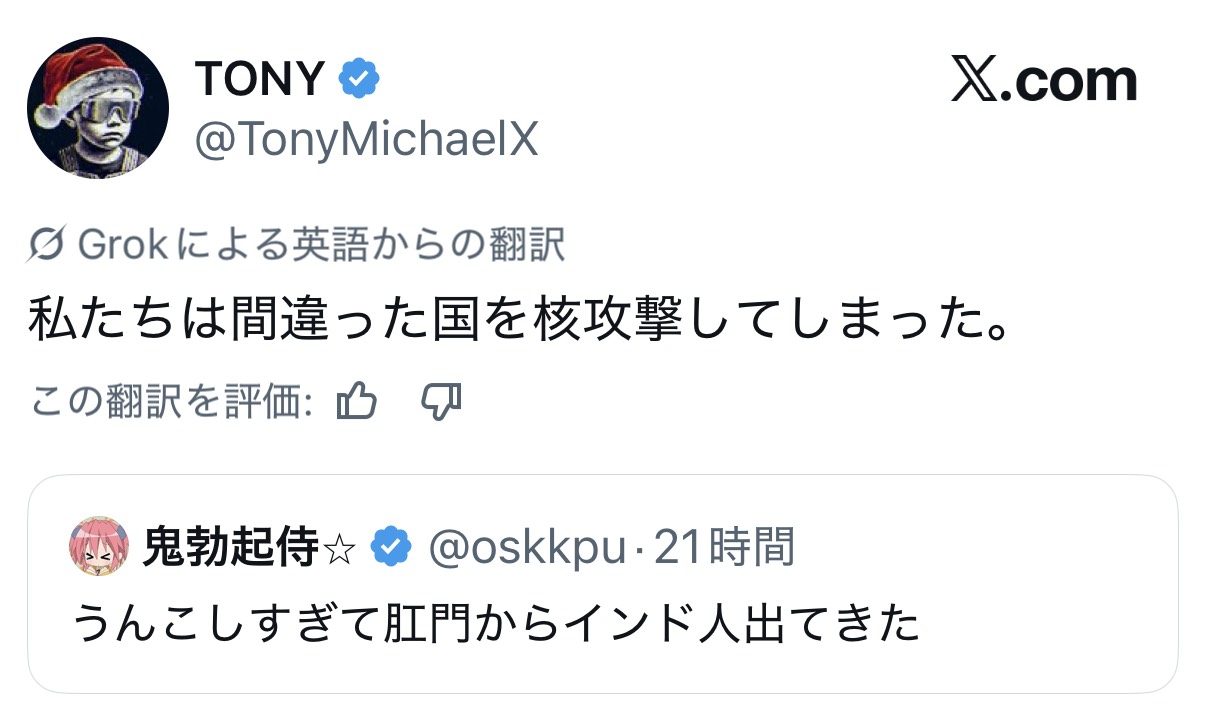The image size is (1206, 714).
Task: Click TONY's Santa hat profile avatar
Action: click(97, 108)
